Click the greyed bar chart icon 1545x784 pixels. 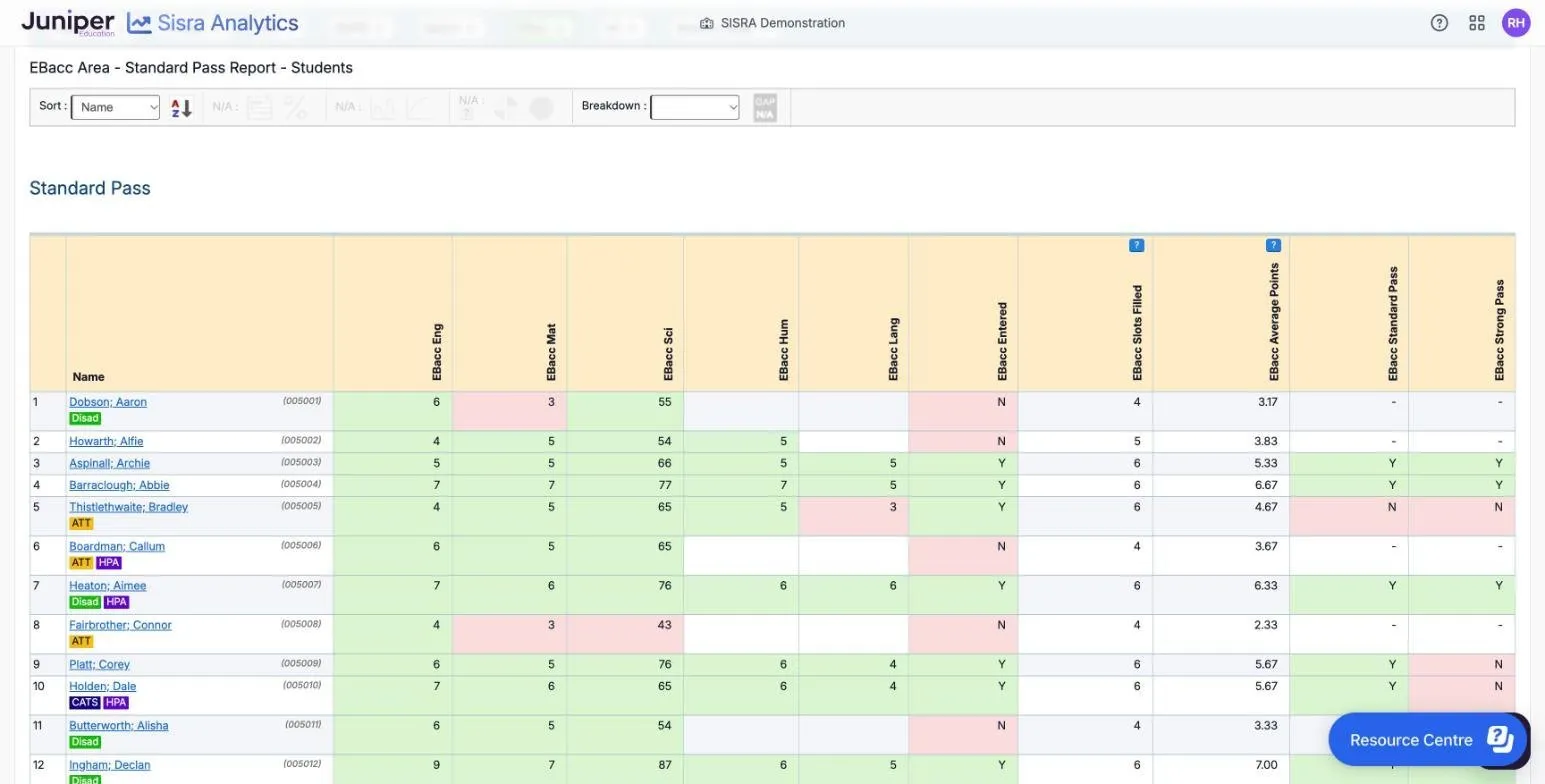coord(383,108)
